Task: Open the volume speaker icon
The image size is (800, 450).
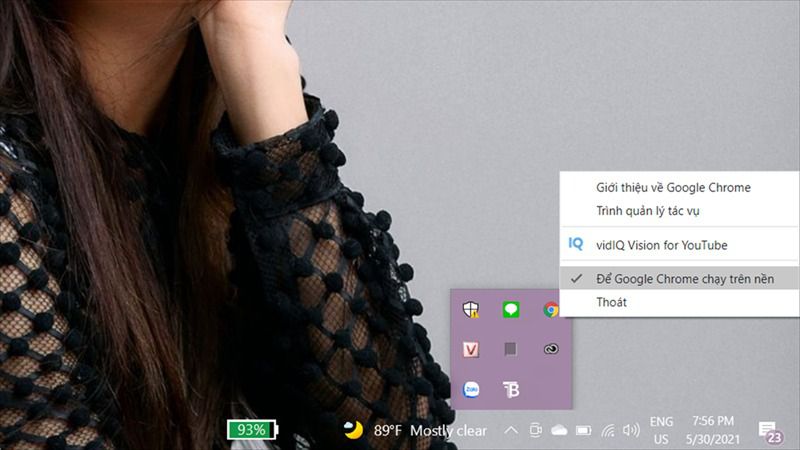Action: coord(631,431)
